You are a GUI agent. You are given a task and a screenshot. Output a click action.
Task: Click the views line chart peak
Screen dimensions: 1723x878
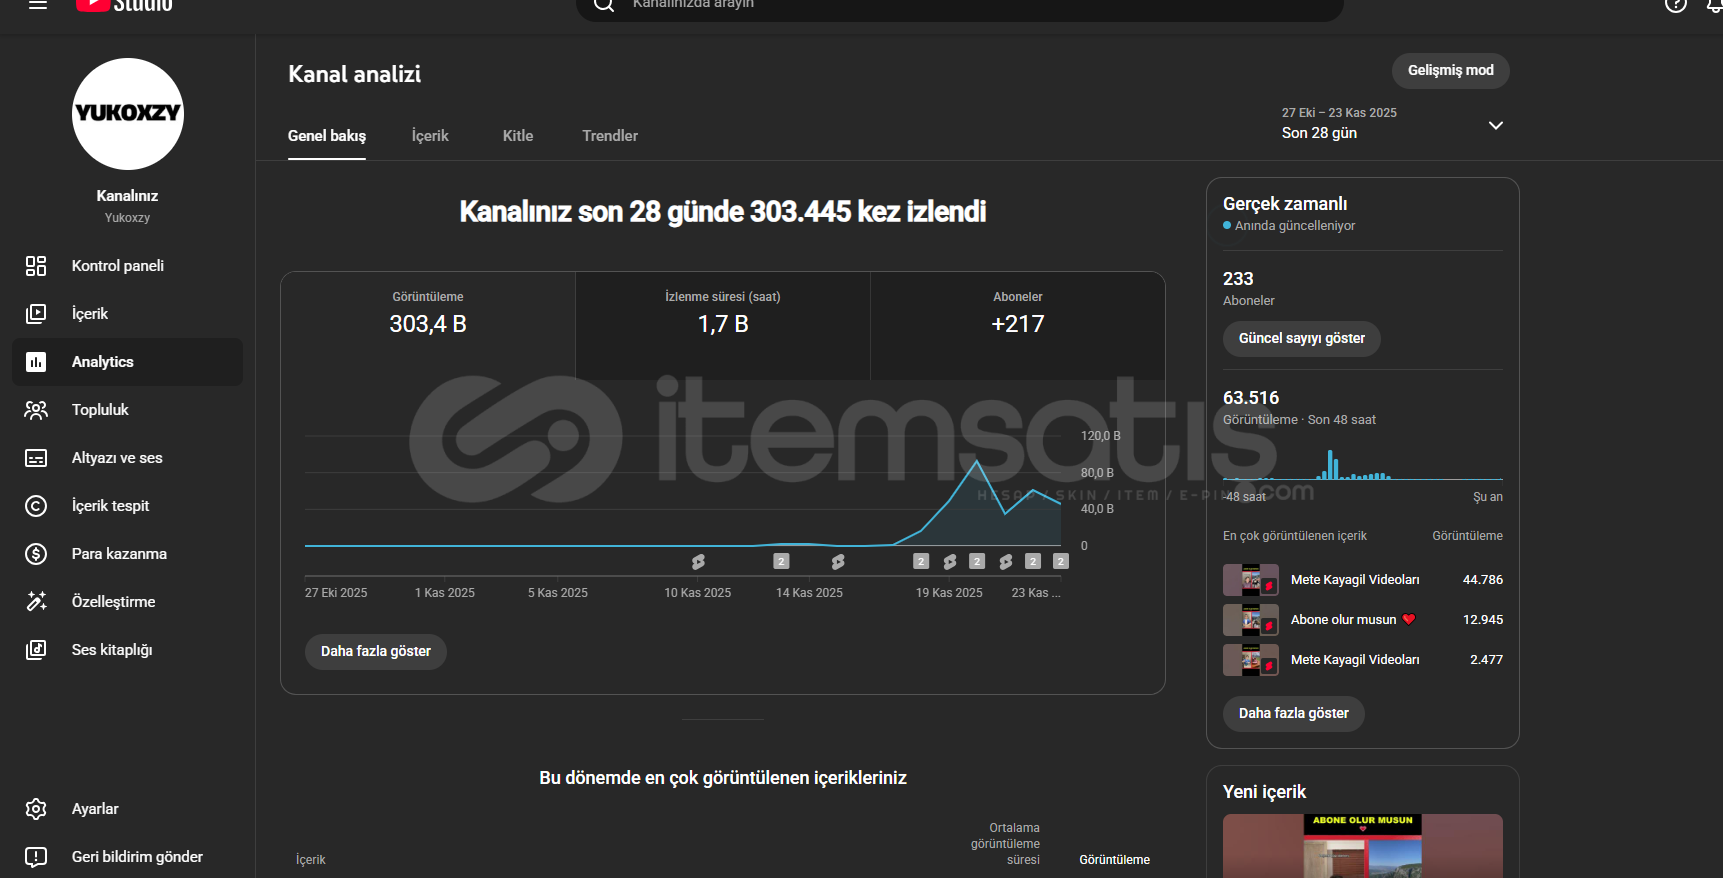click(x=977, y=461)
